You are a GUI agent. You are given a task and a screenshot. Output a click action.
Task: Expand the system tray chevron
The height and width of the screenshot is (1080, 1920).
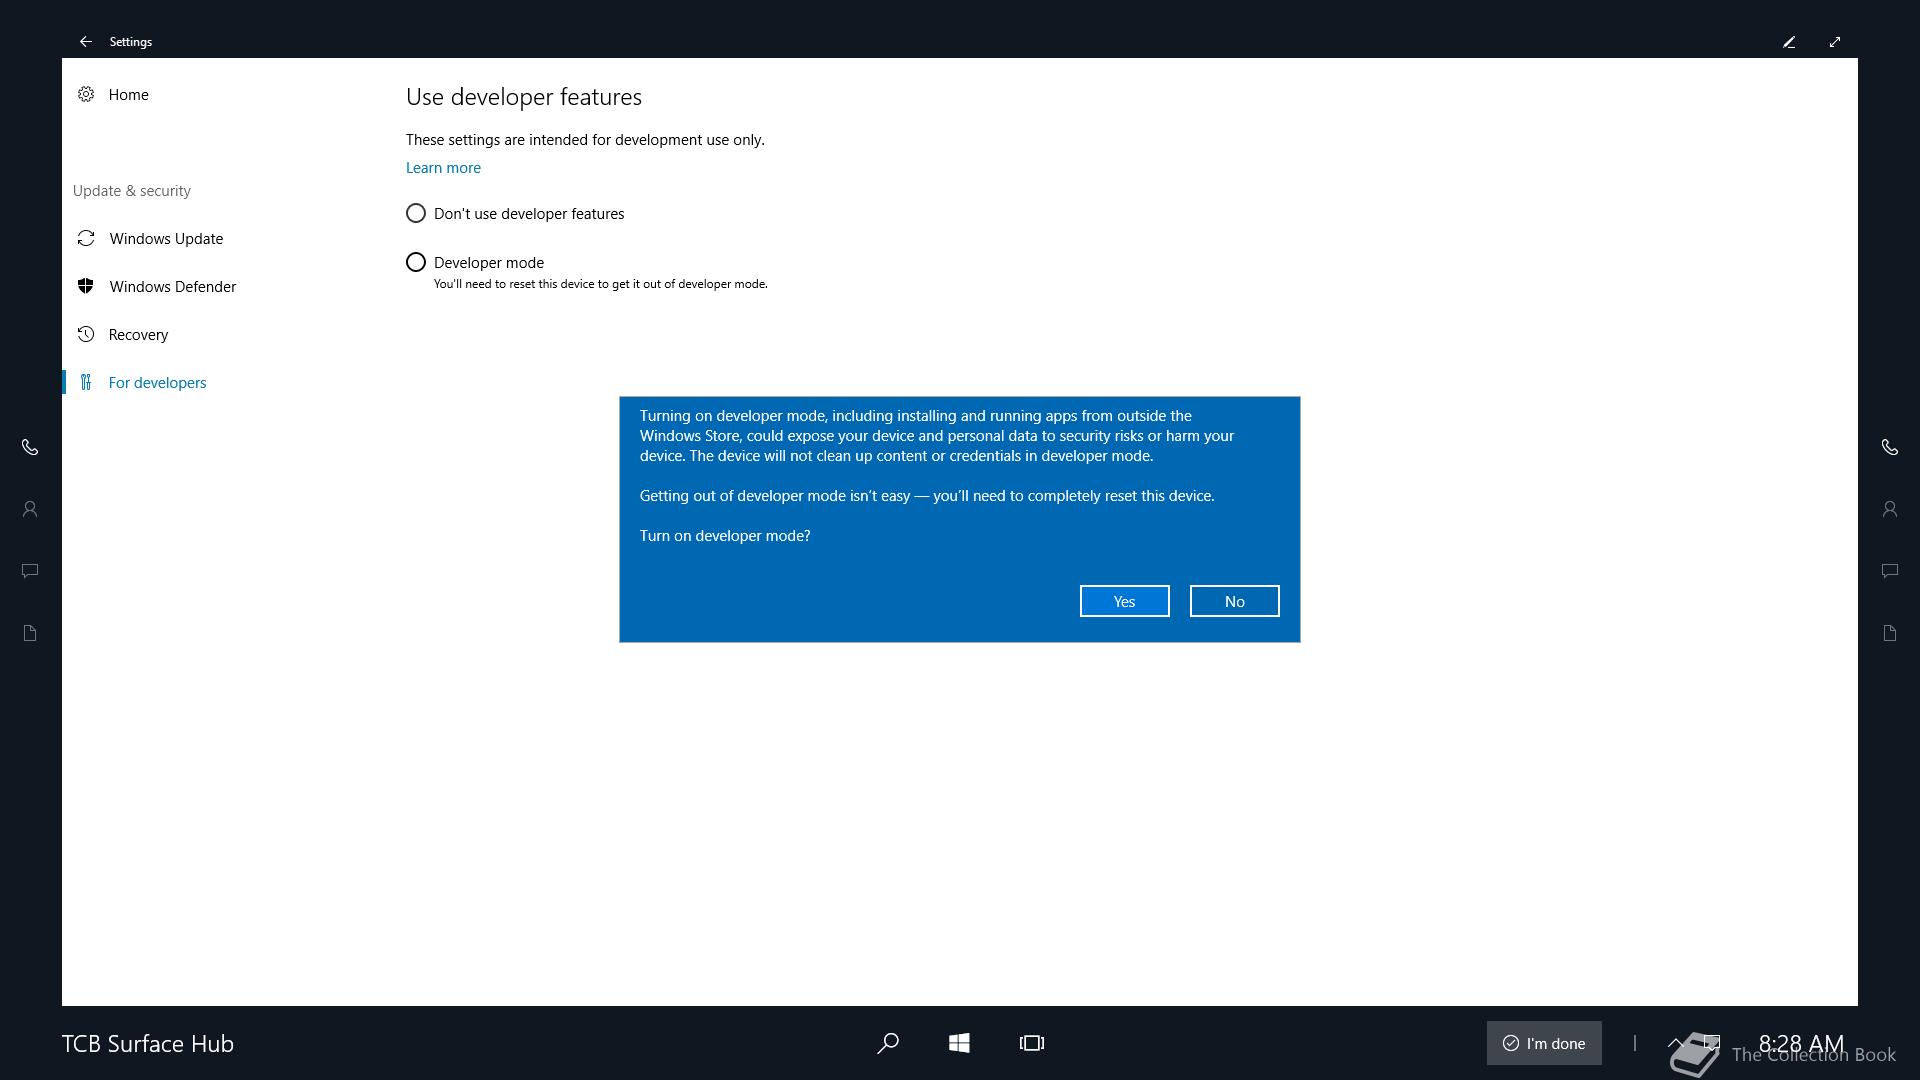(1676, 1042)
